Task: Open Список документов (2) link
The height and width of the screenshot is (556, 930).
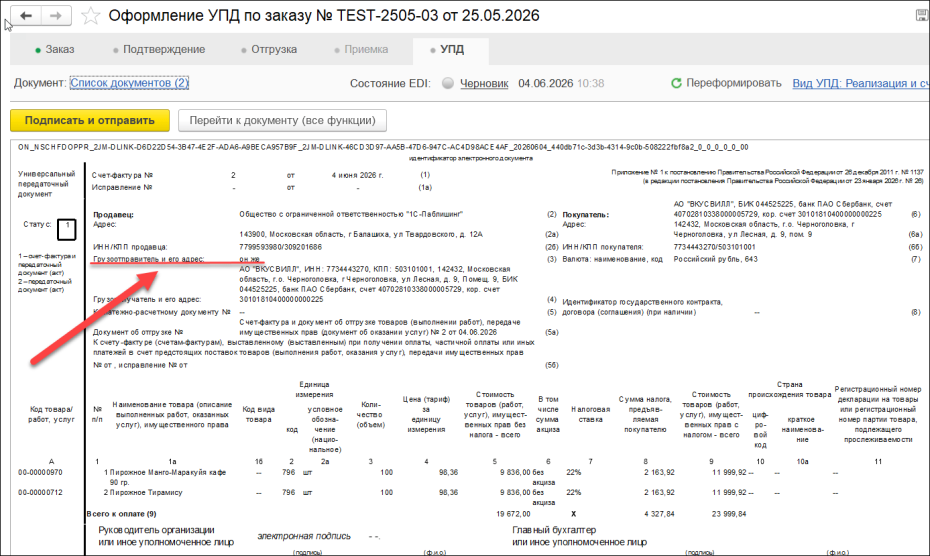Action: (129, 83)
